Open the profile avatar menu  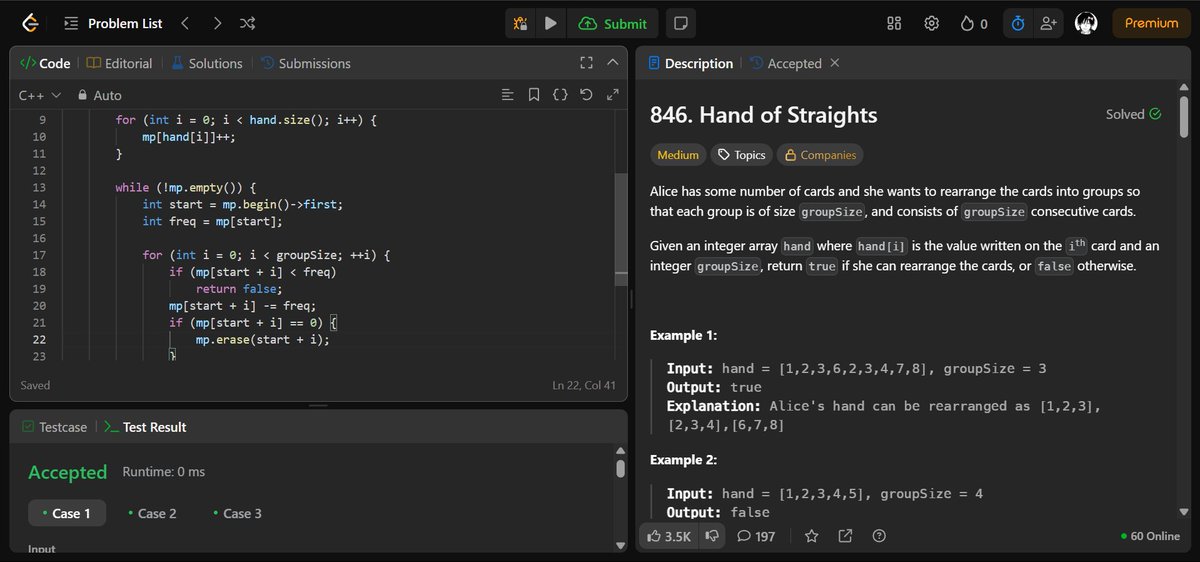tap(1087, 23)
